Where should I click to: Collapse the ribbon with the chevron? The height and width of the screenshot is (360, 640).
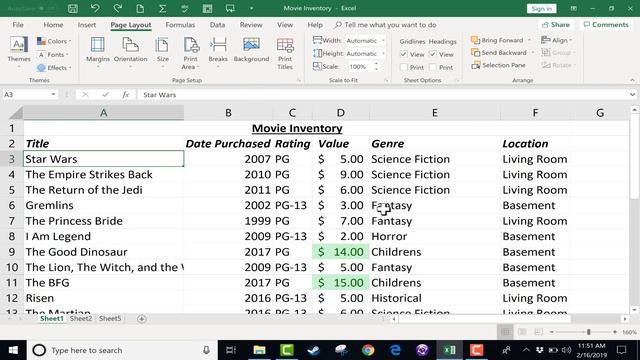(632, 80)
